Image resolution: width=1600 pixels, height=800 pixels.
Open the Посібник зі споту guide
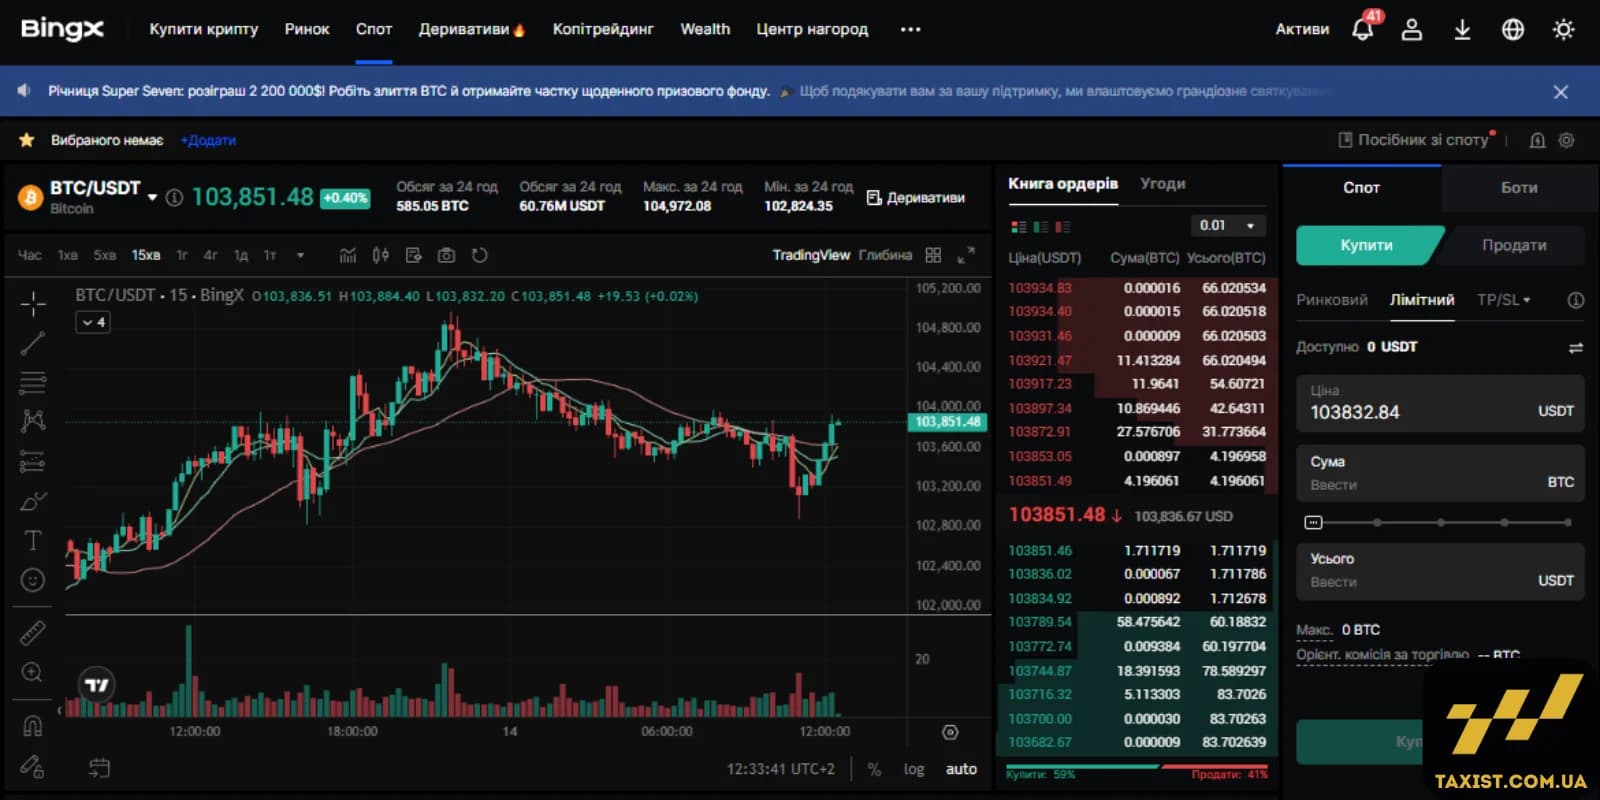click(x=1414, y=140)
